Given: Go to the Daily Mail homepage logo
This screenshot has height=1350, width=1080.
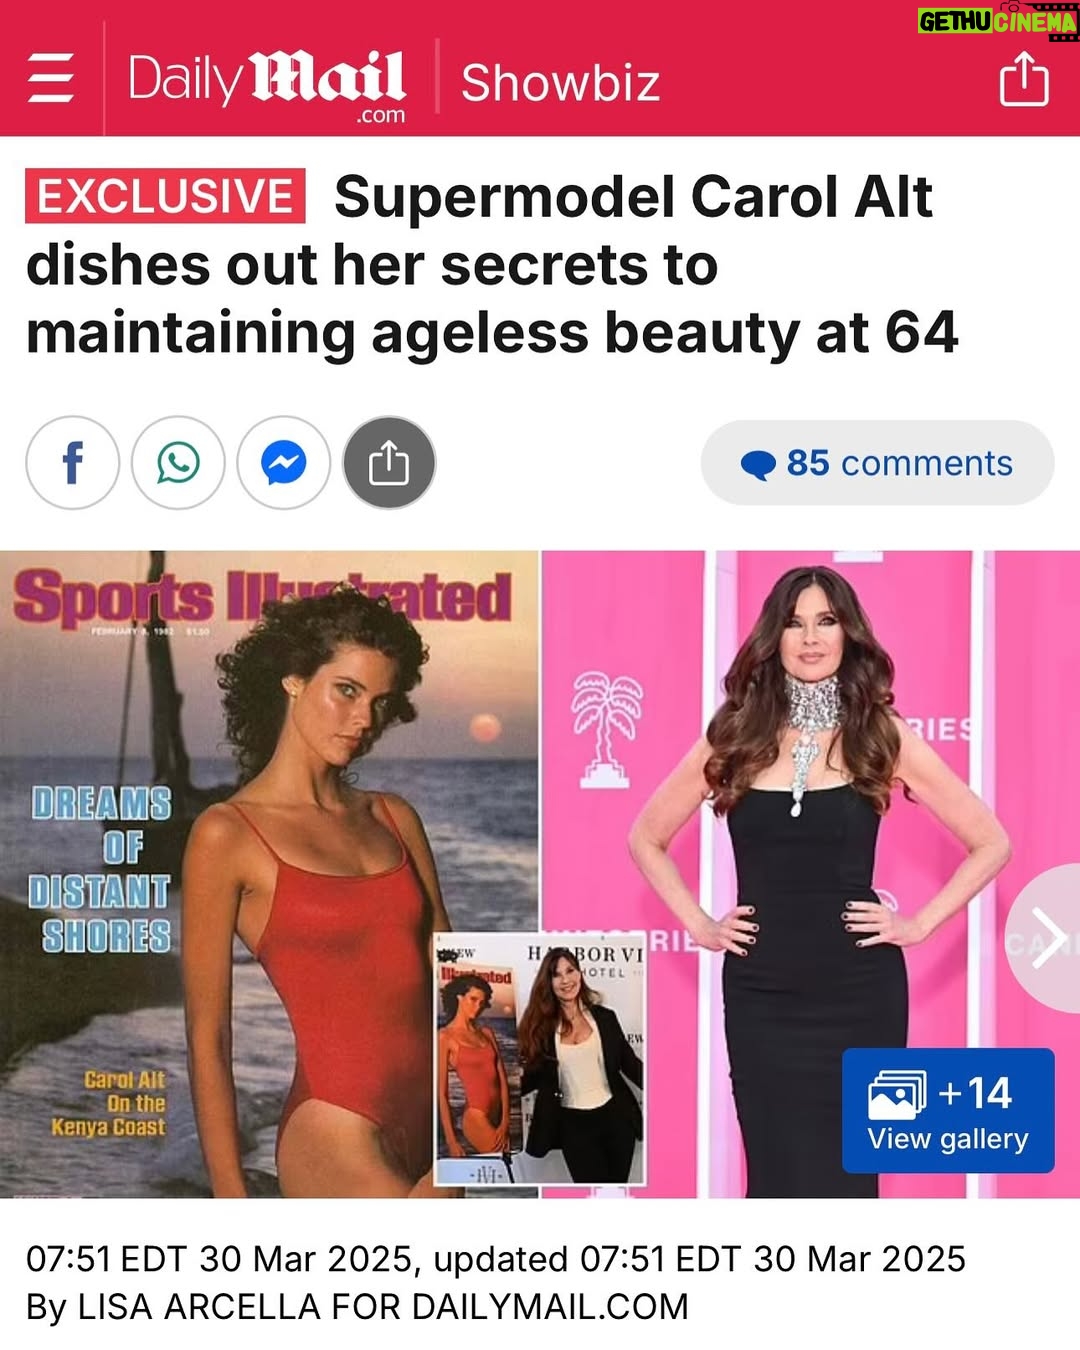Looking at the screenshot, I should 267,84.
